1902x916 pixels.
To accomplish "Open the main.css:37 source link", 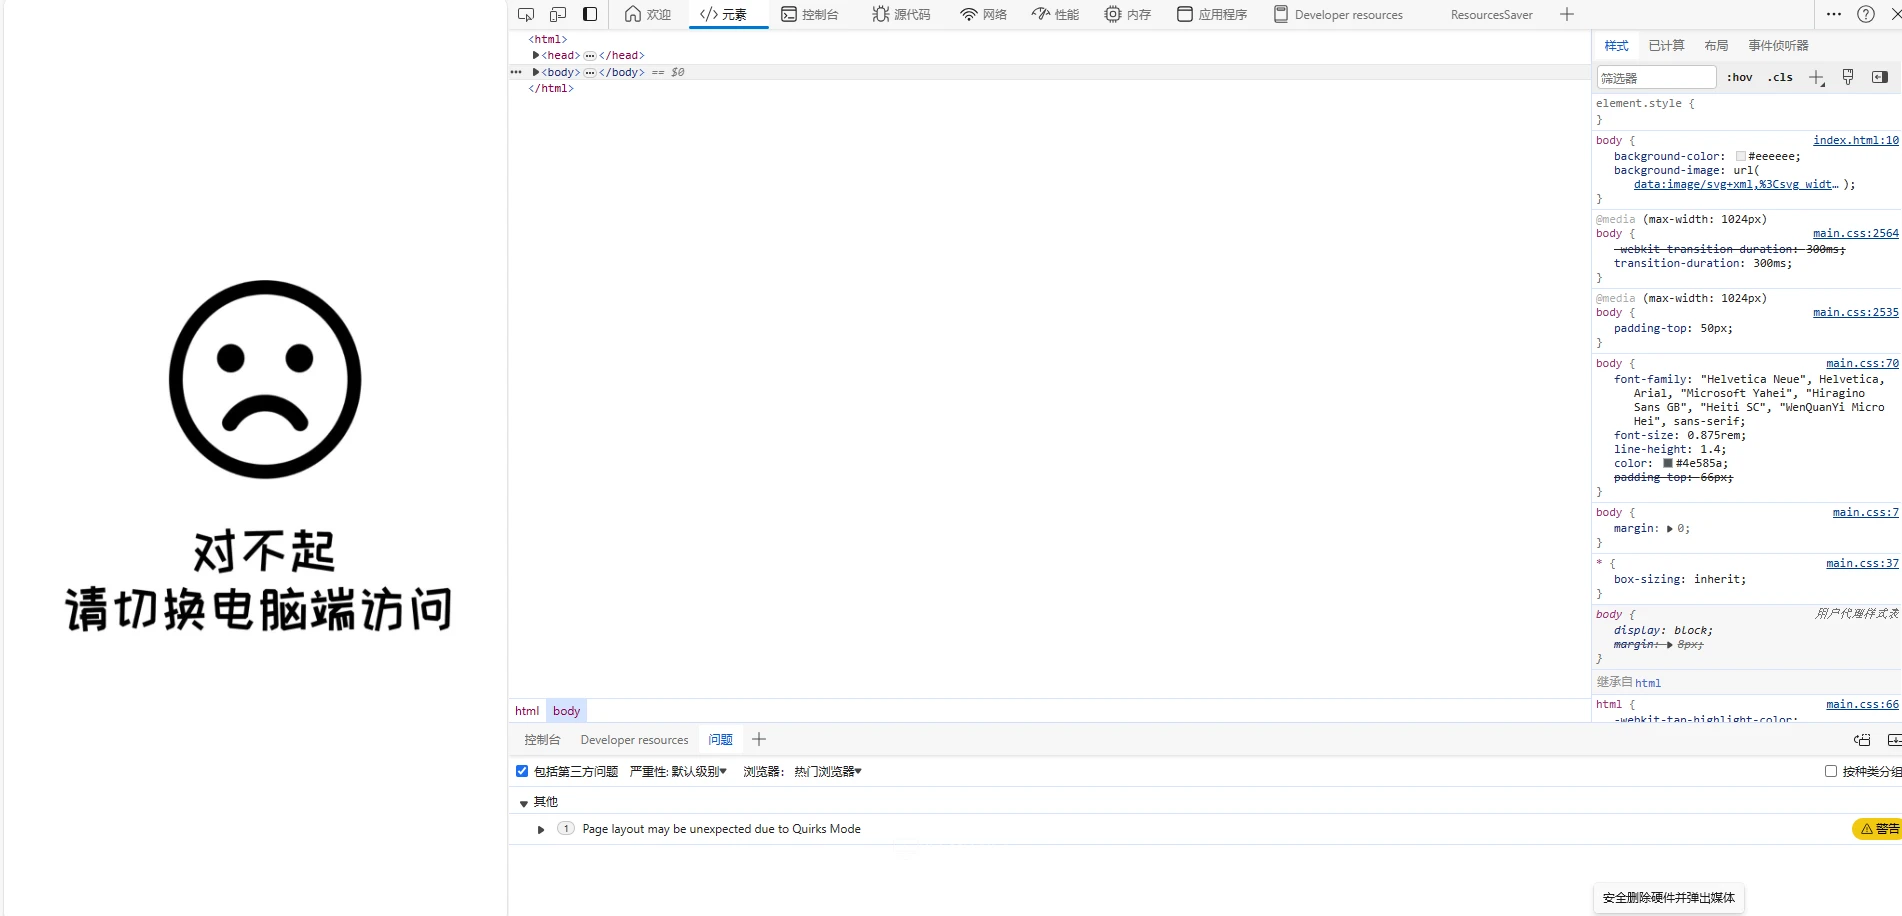I will tap(1862, 563).
